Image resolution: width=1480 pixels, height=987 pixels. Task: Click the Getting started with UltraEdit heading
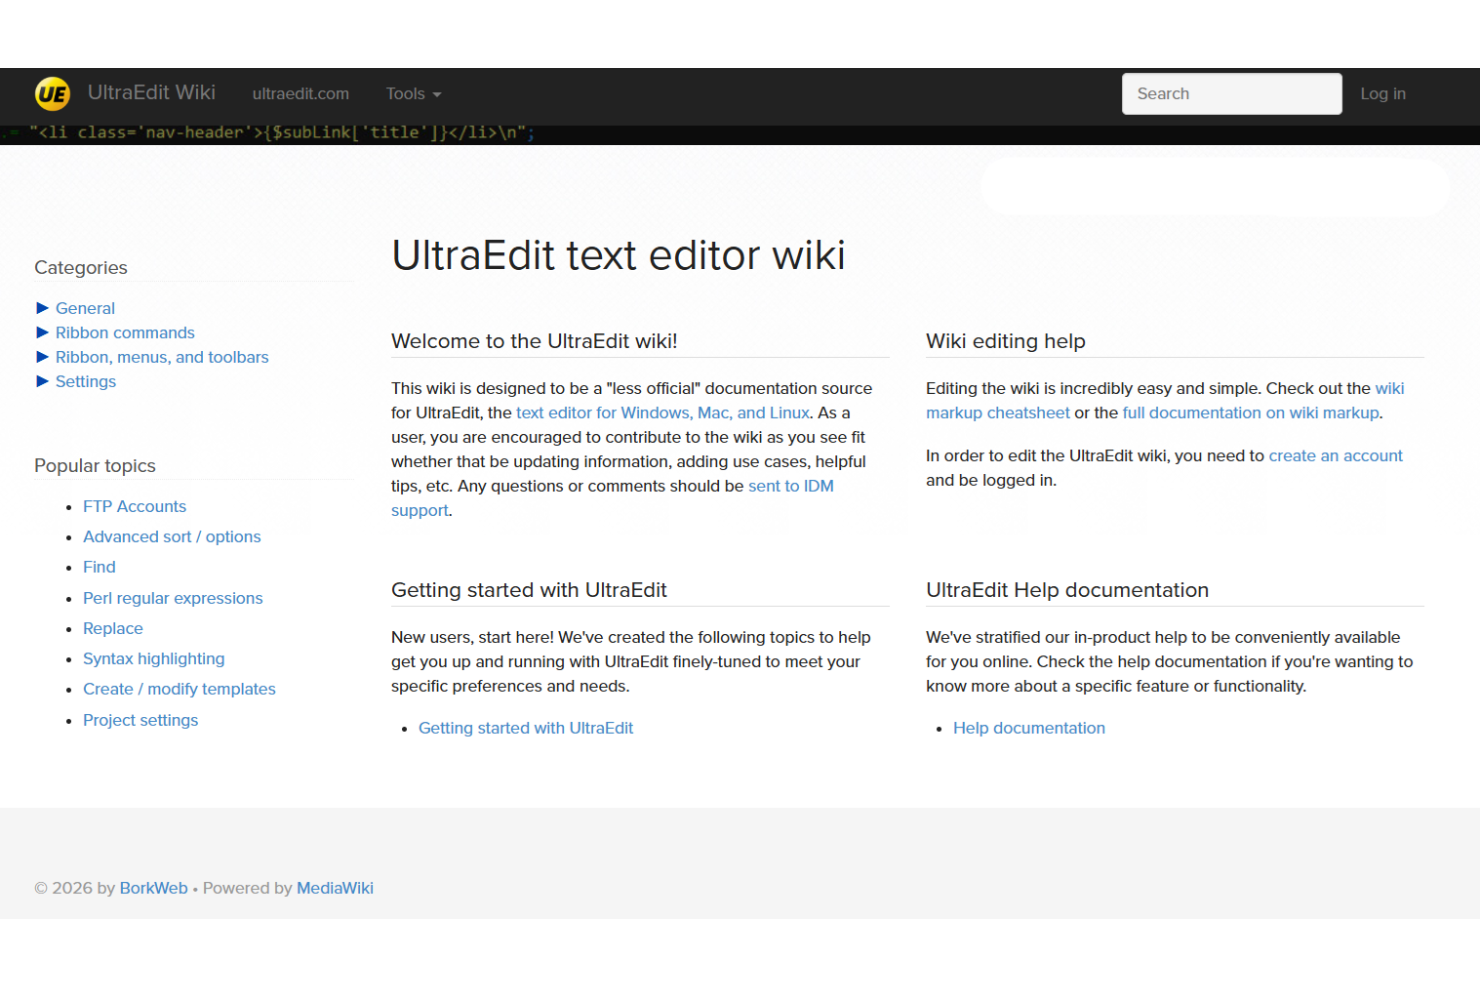click(529, 590)
